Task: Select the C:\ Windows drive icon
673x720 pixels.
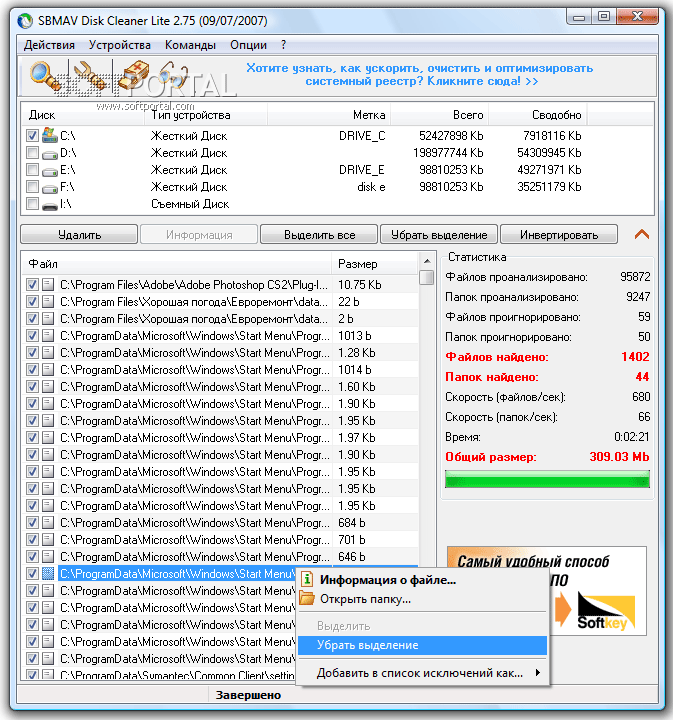Action: coord(49,135)
